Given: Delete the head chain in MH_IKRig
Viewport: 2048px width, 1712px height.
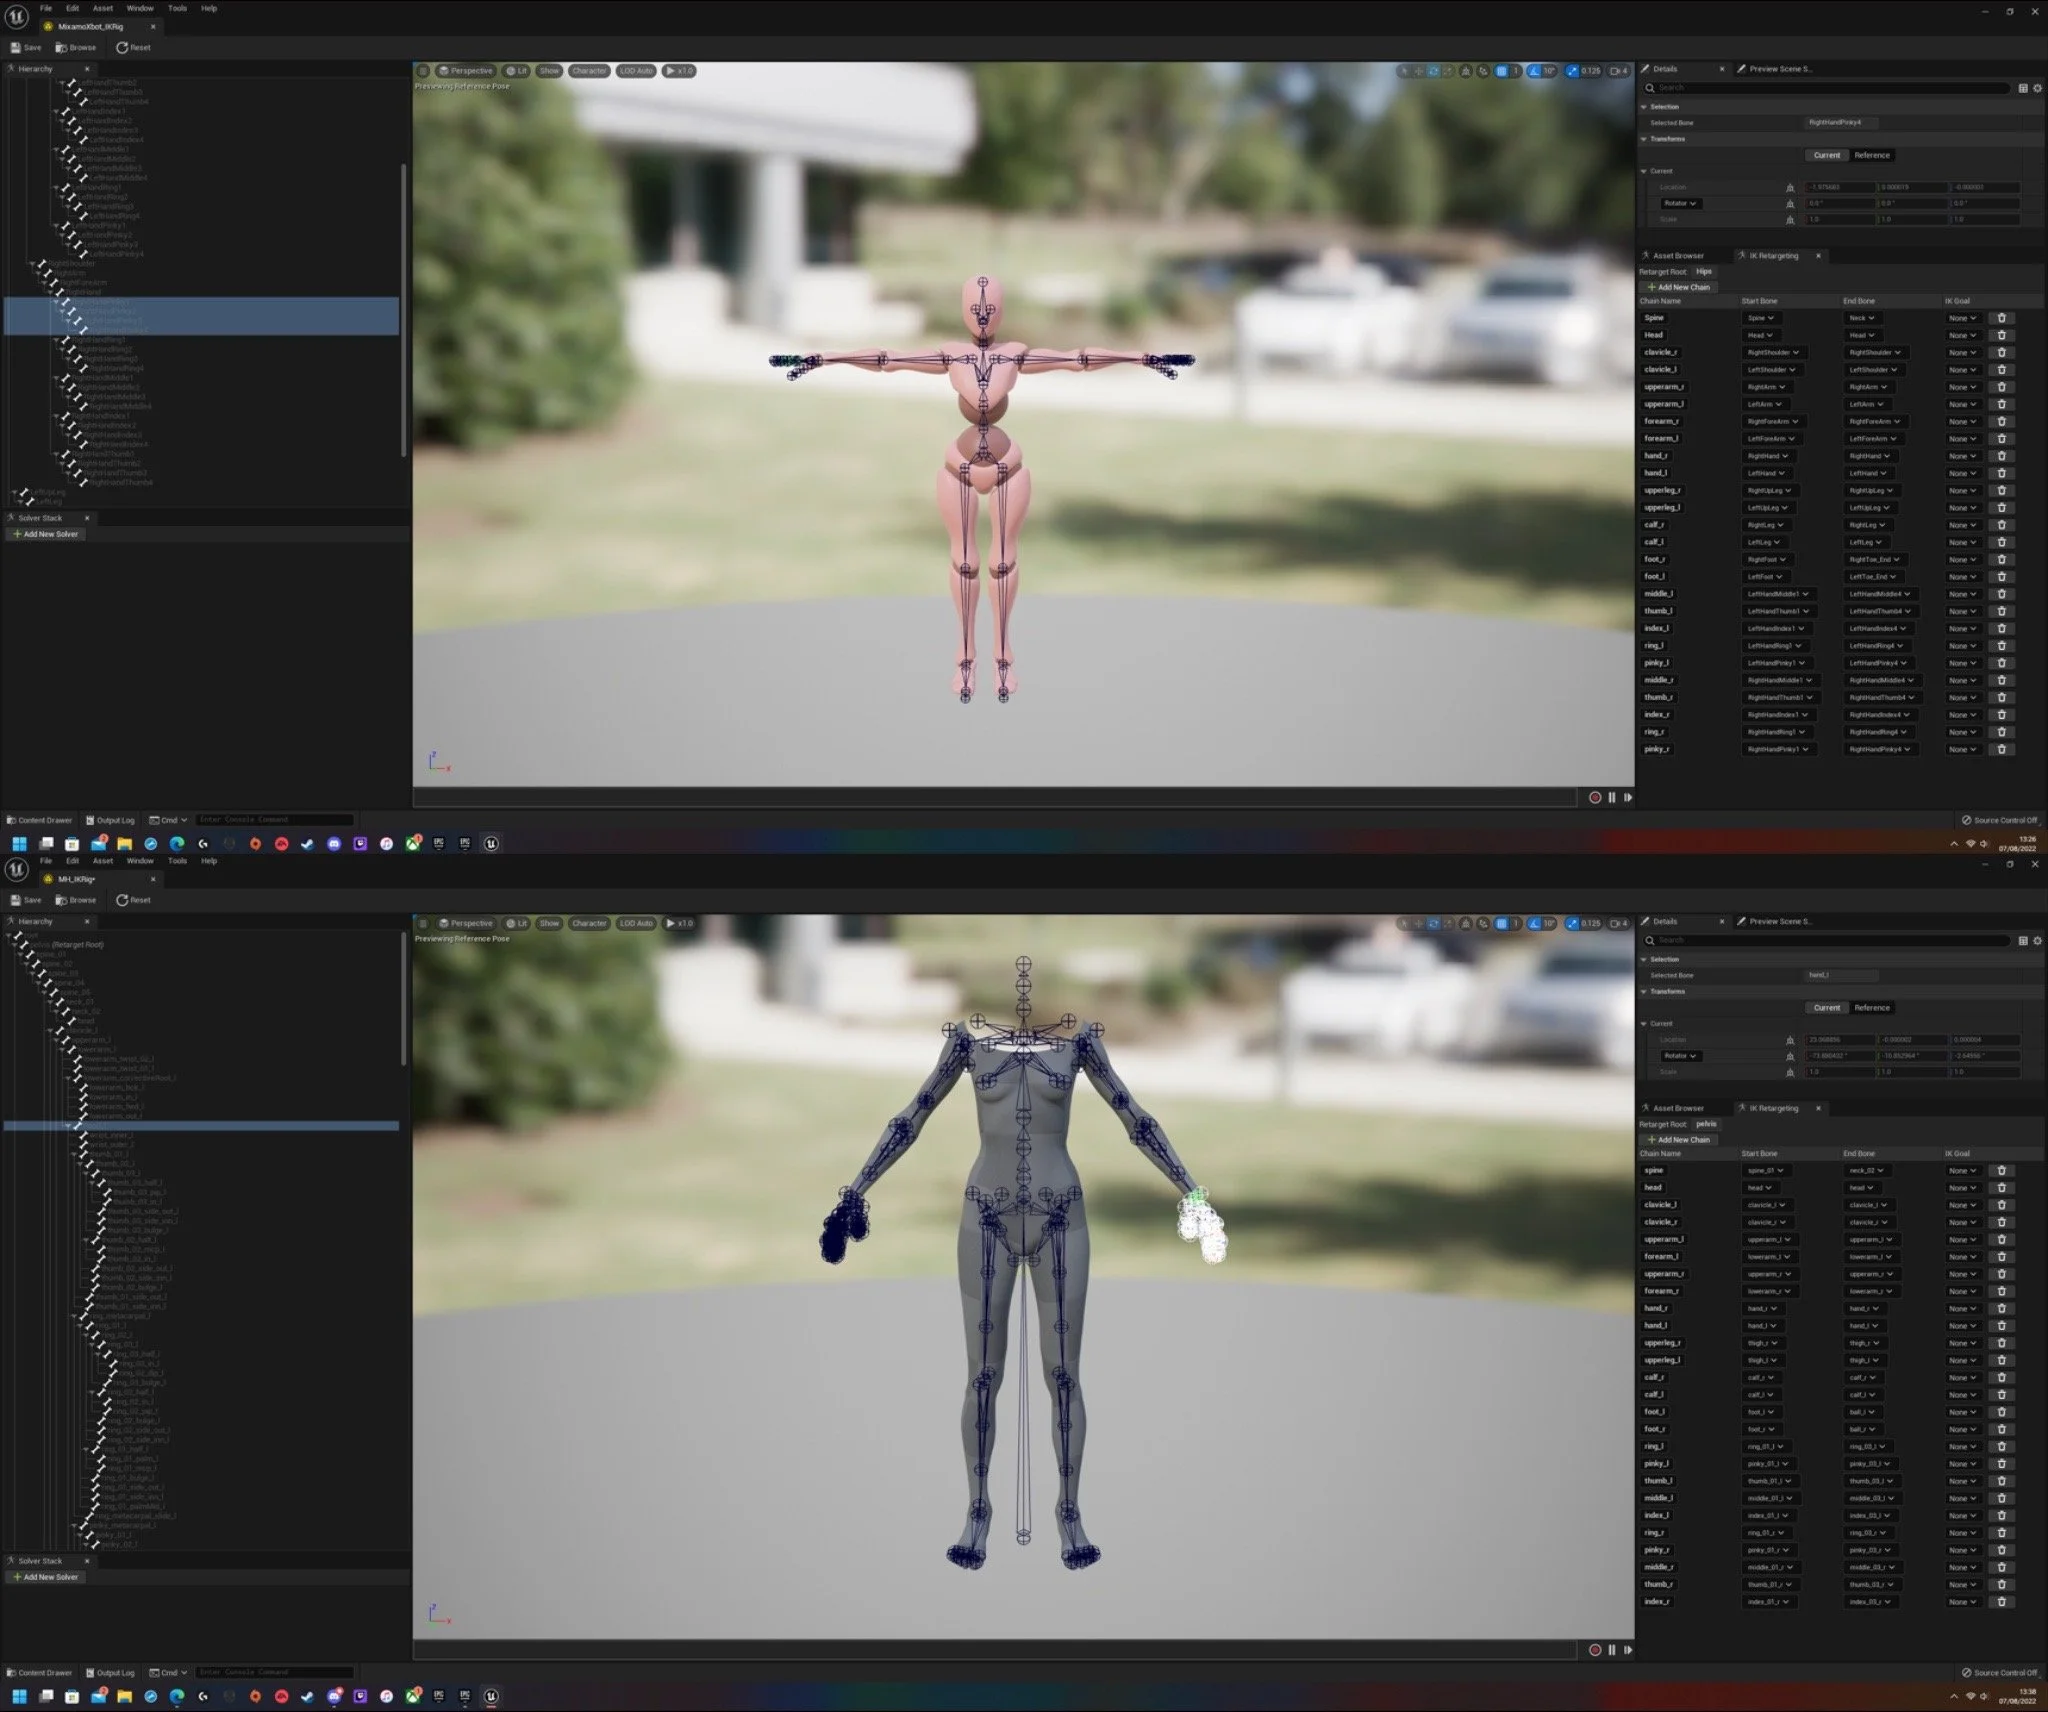Looking at the screenshot, I should [x=2002, y=1188].
